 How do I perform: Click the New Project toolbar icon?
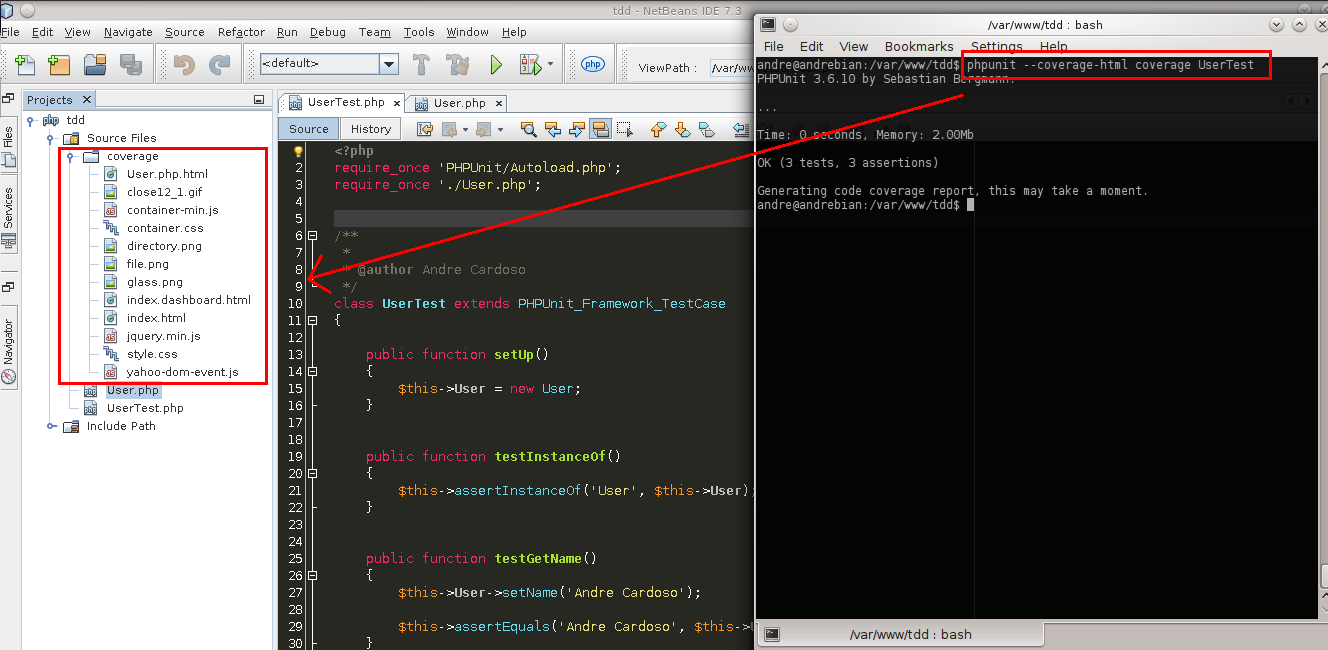[60, 65]
